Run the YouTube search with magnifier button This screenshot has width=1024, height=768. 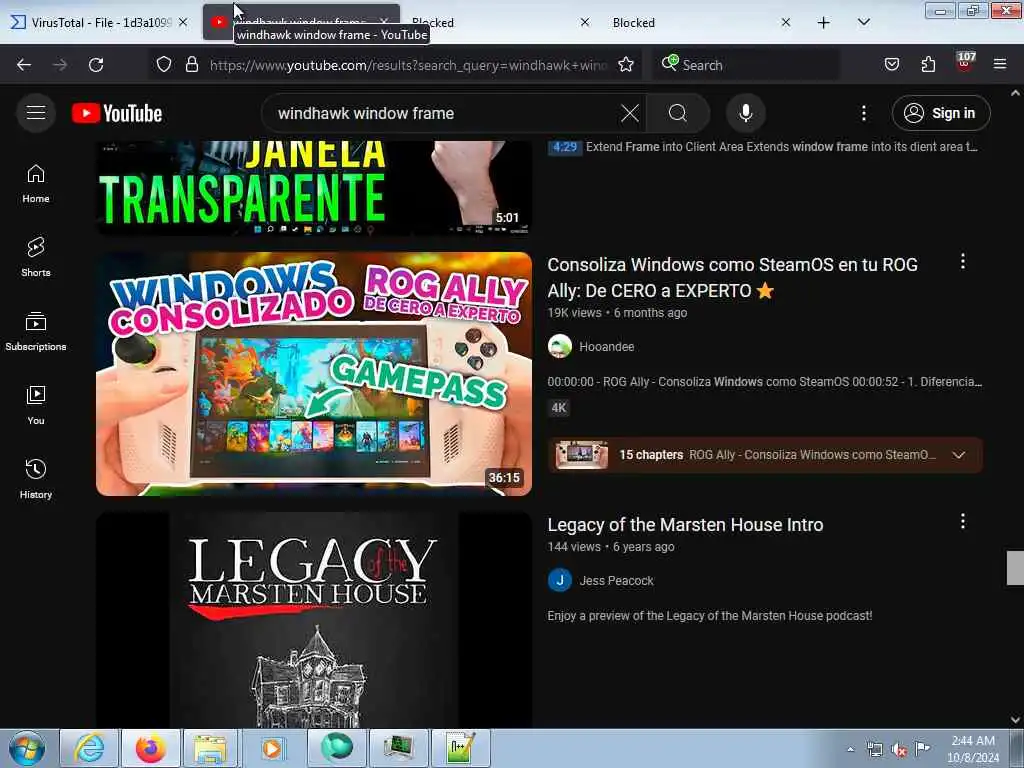click(678, 113)
